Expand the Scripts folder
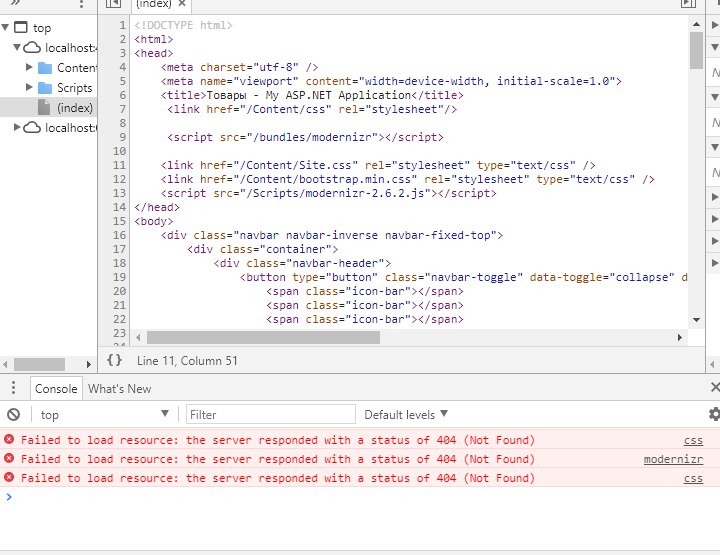This screenshot has width=720, height=555. pos(29,87)
